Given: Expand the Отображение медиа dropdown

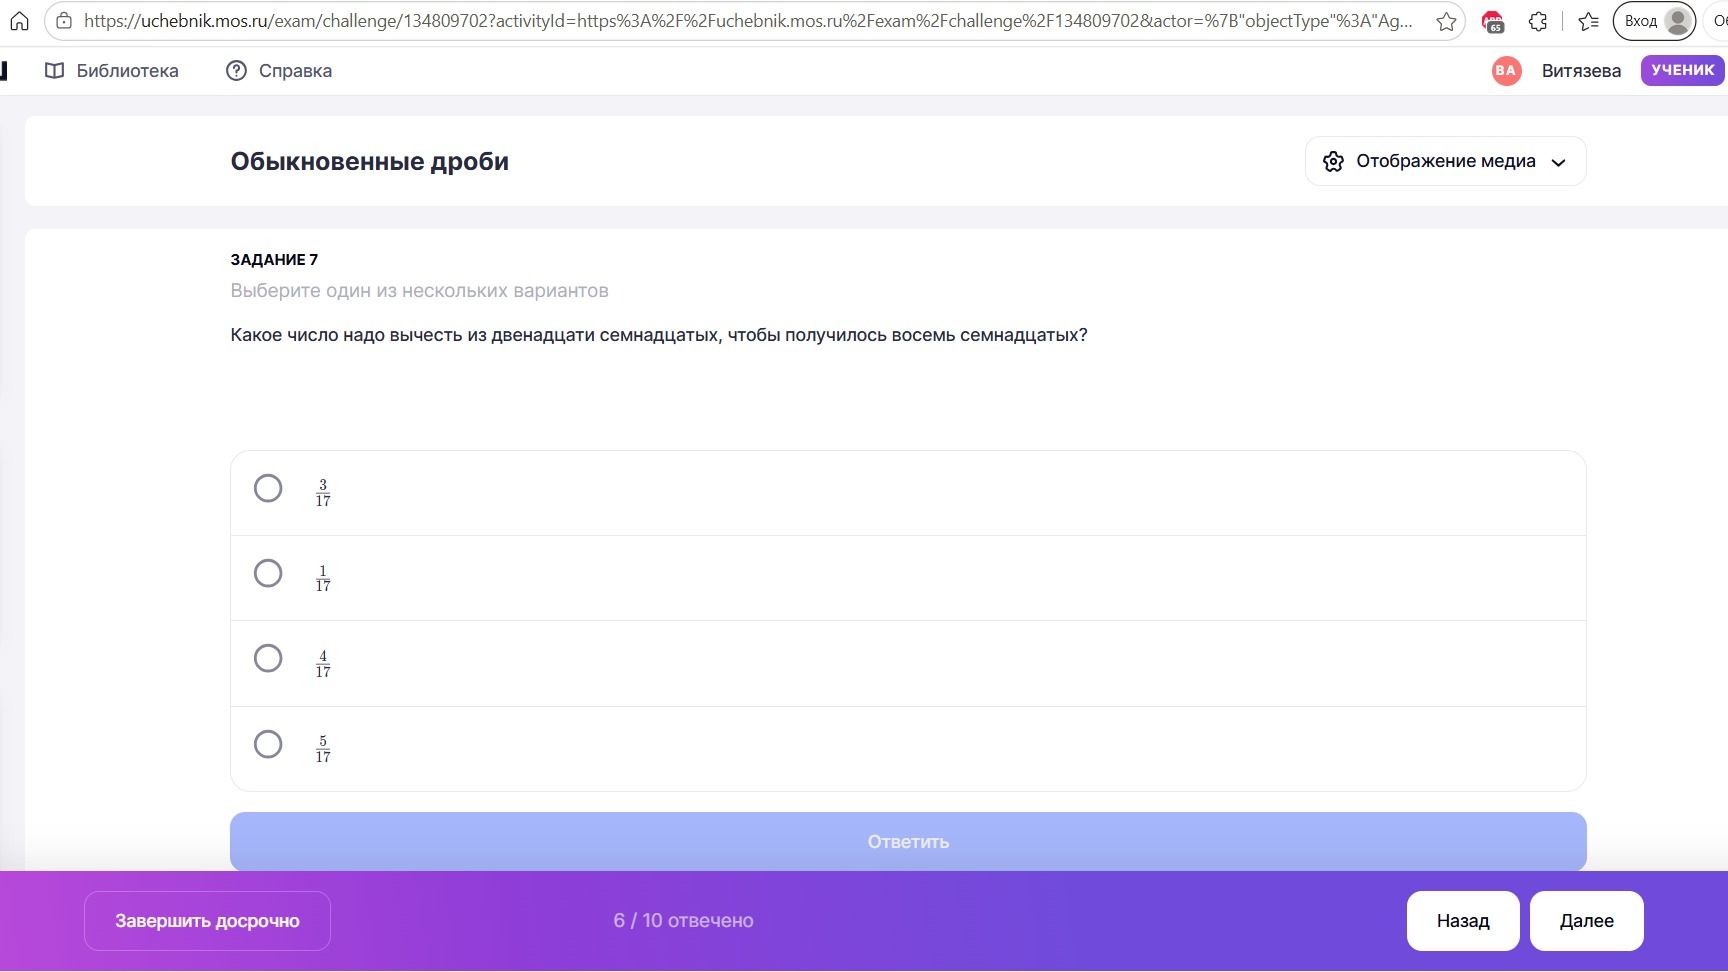Looking at the screenshot, I should coord(1445,161).
